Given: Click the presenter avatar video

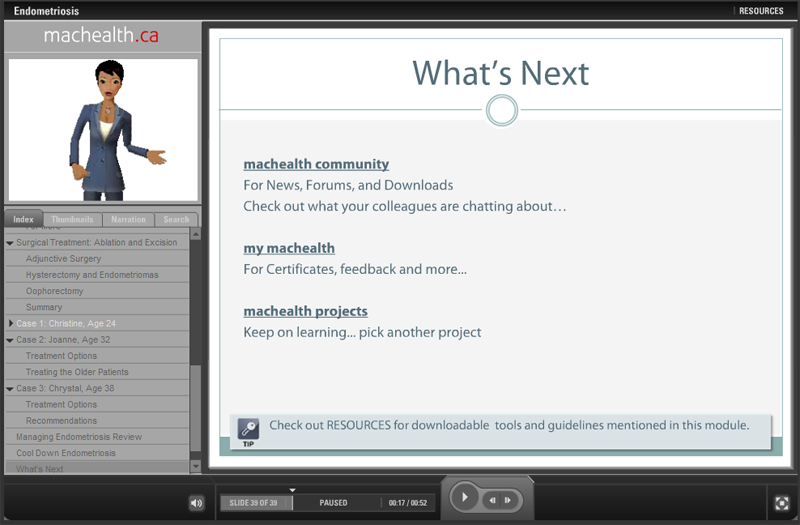Looking at the screenshot, I should coord(103,130).
